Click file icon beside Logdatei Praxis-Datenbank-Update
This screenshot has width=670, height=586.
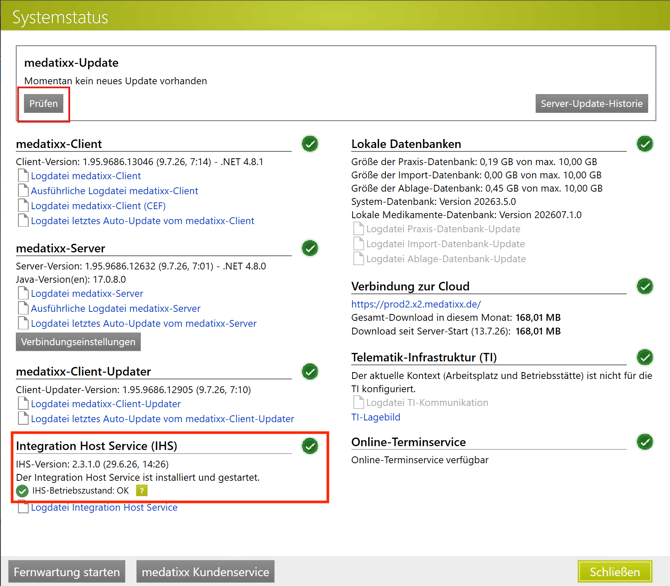coord(359,229)
